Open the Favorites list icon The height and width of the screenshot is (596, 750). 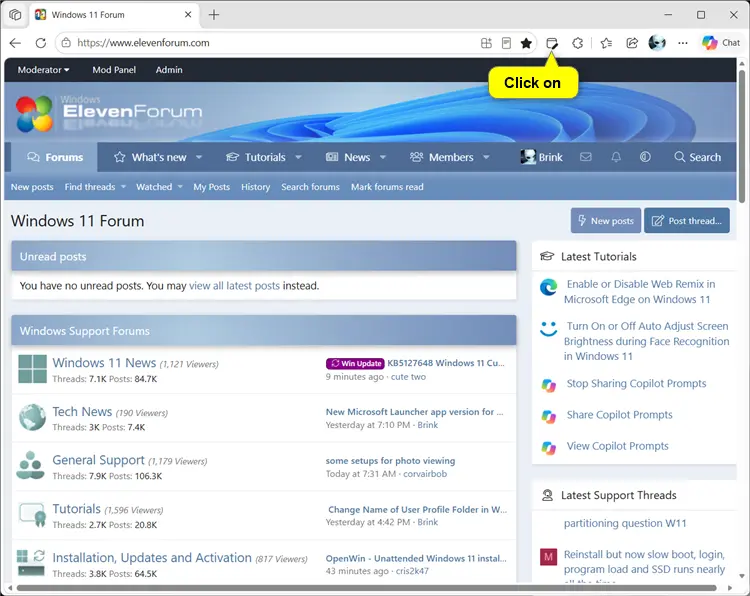[606, 43]
